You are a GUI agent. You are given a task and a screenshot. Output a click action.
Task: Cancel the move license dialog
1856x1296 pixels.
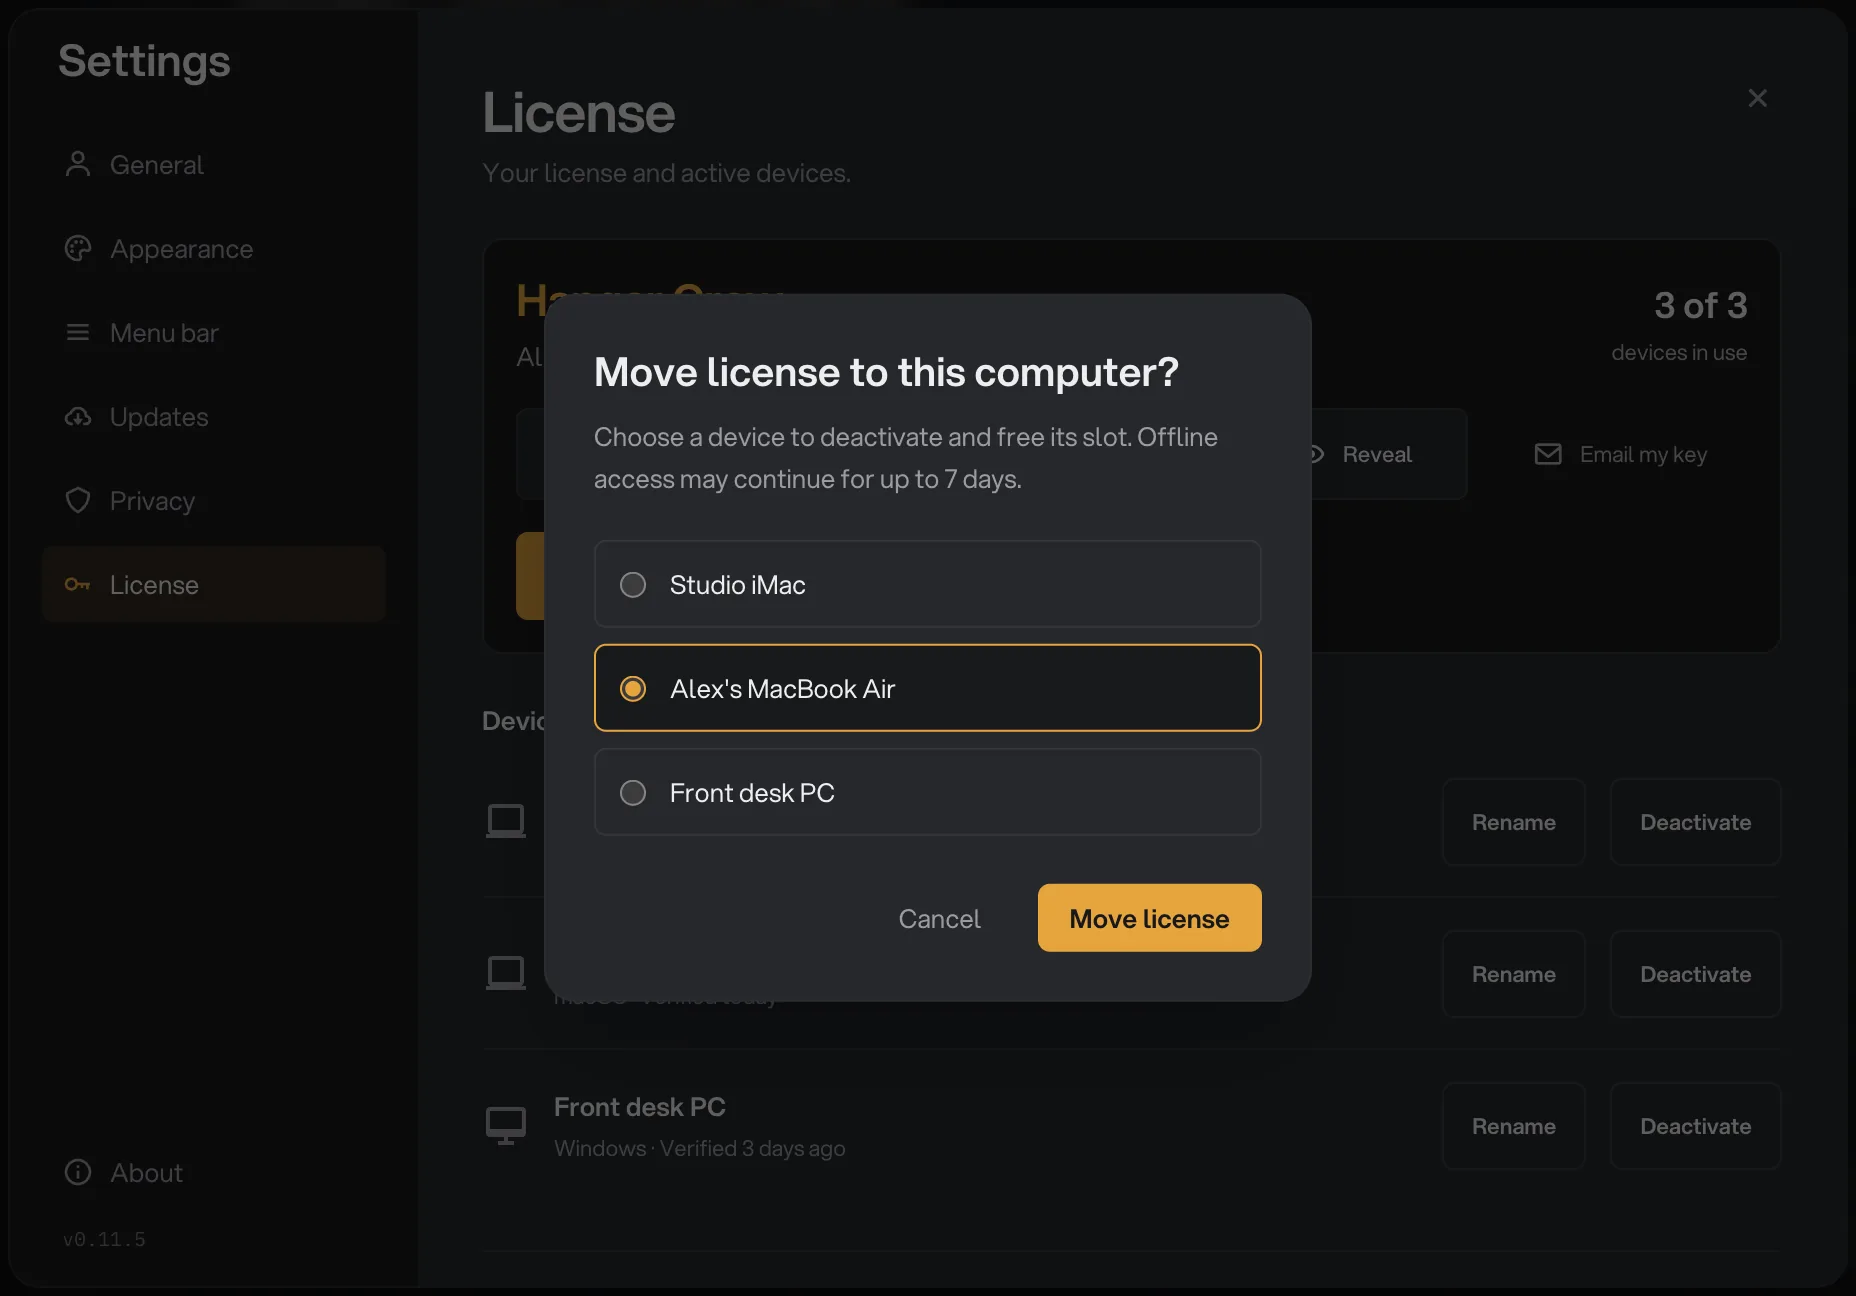939,918
